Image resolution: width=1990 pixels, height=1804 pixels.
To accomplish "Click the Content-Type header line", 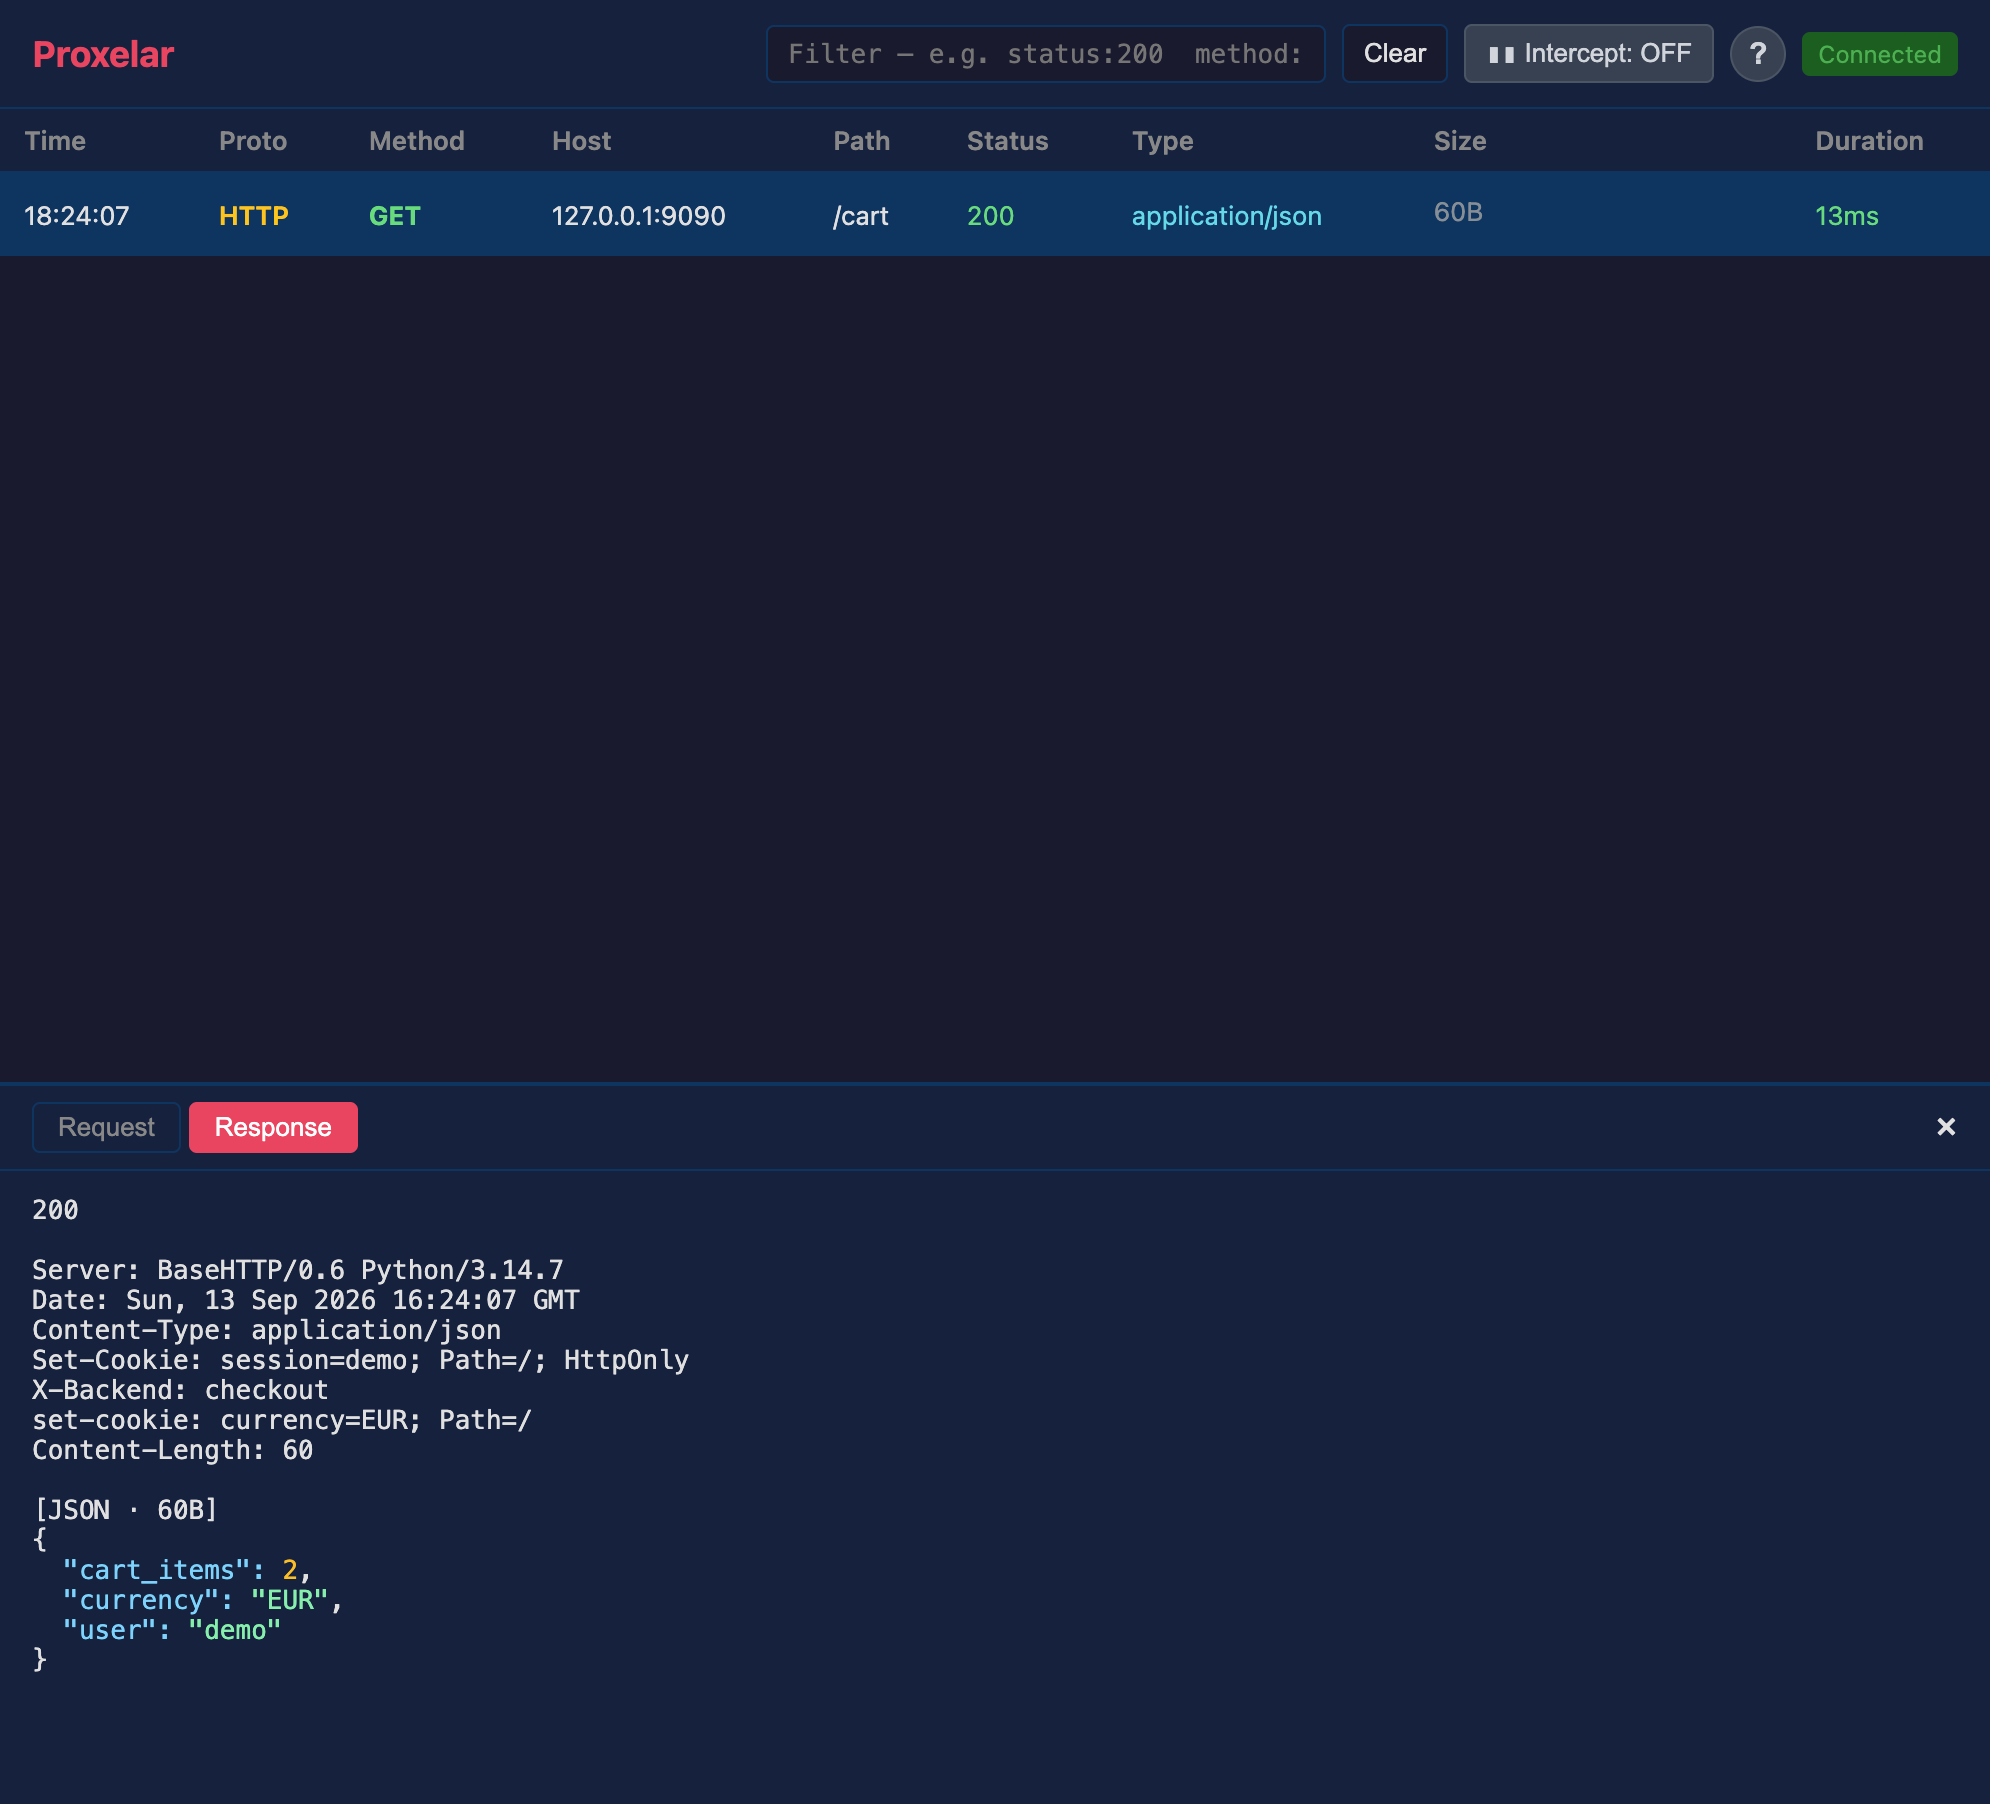I will click(266, 1330).
